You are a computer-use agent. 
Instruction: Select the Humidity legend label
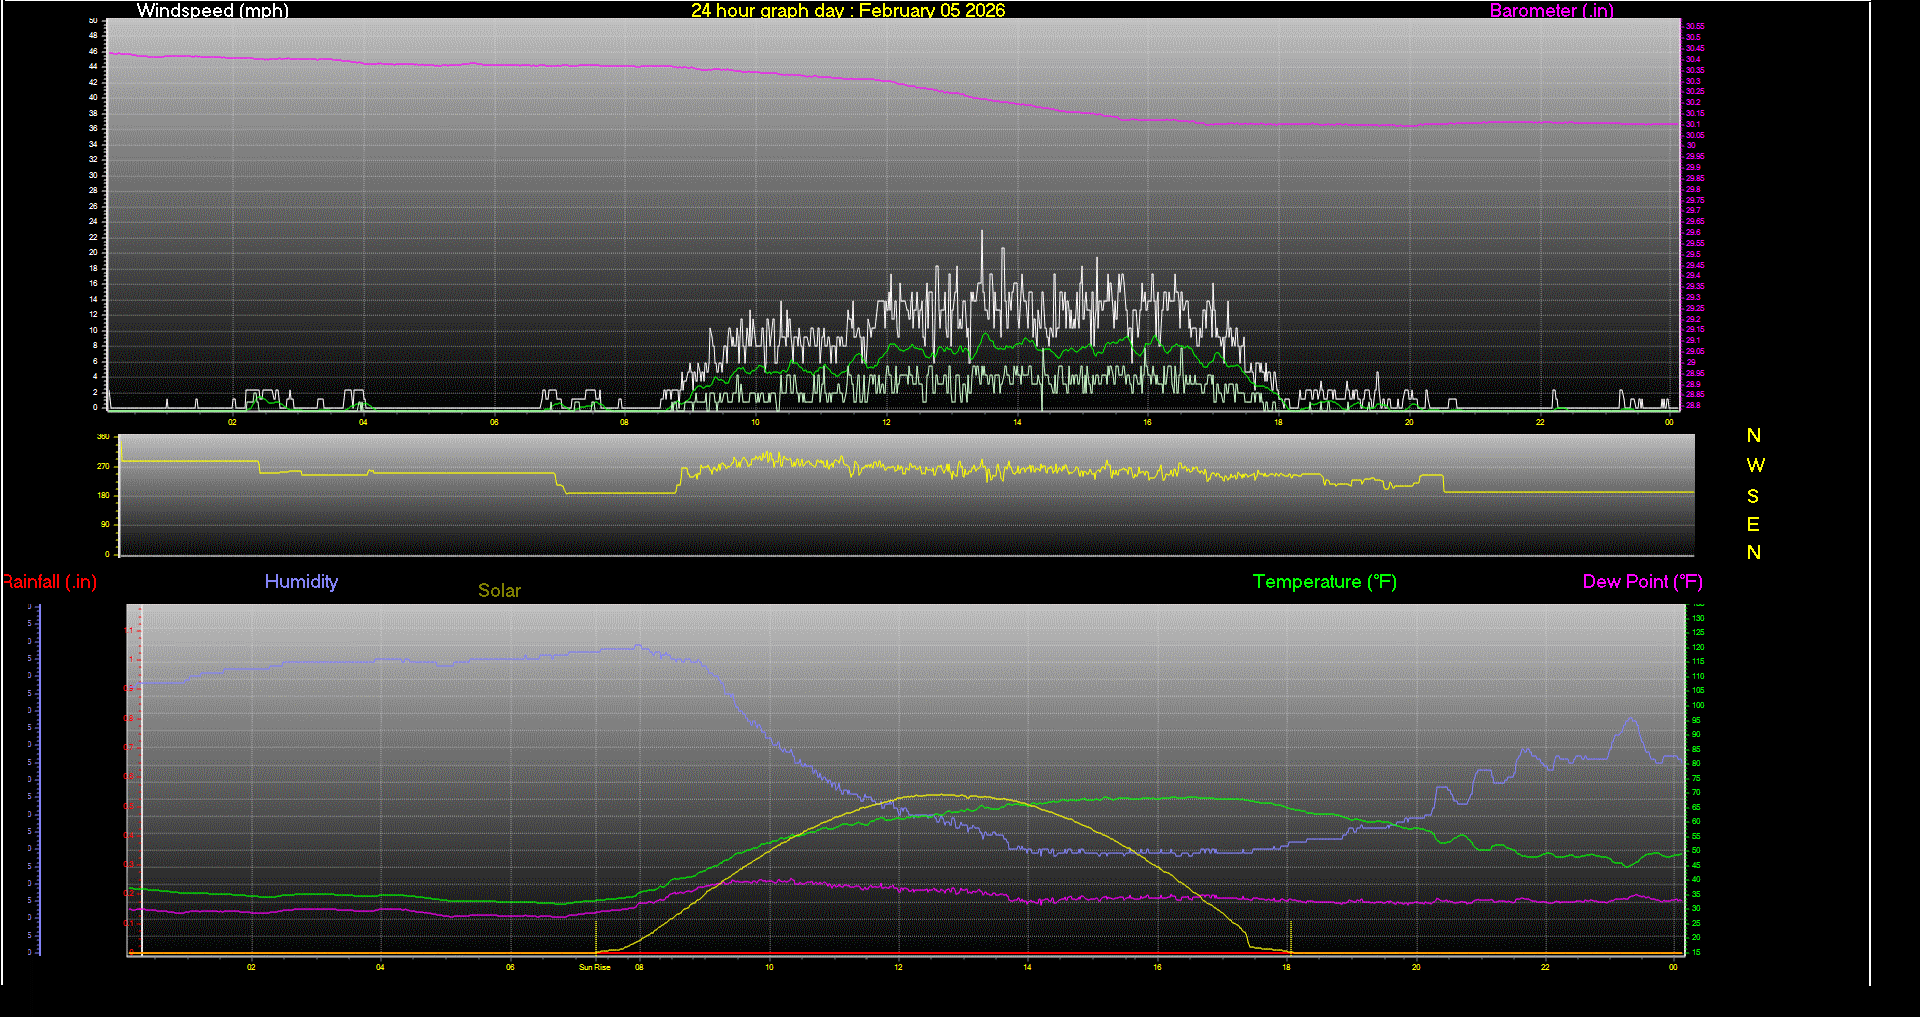(x=301, y=582)
